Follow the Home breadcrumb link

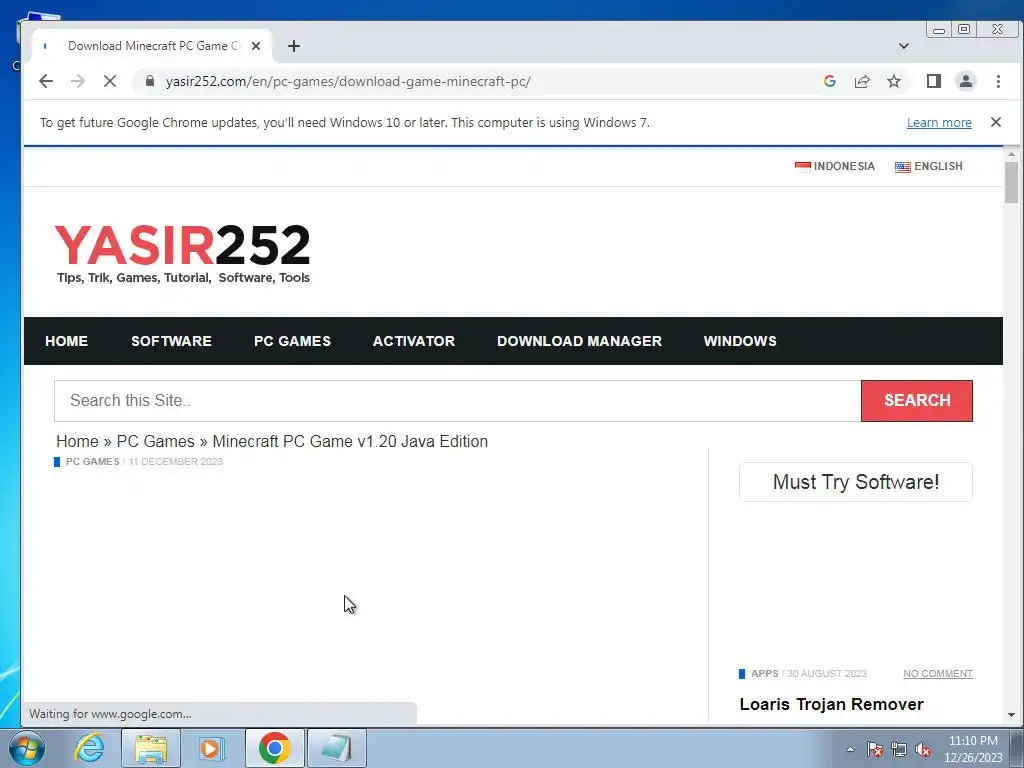(77, 441)
